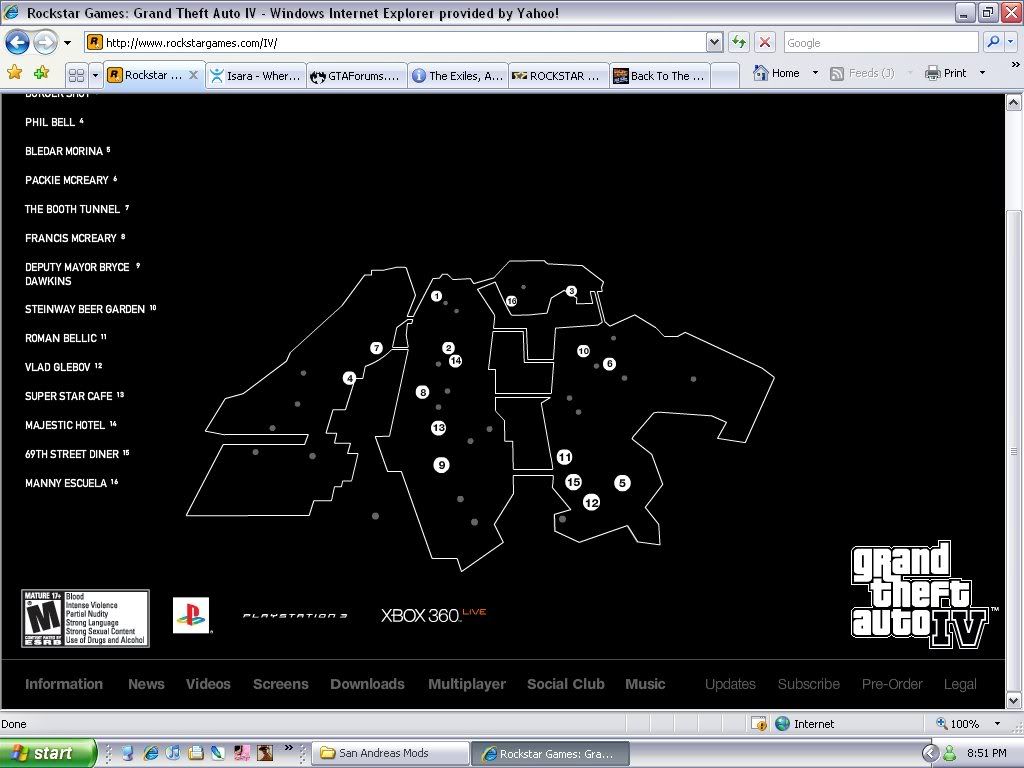Click the Print toolbar icon
This screenshot has width=1024, height=768.
pyautogui.click(x=933, y=73)
